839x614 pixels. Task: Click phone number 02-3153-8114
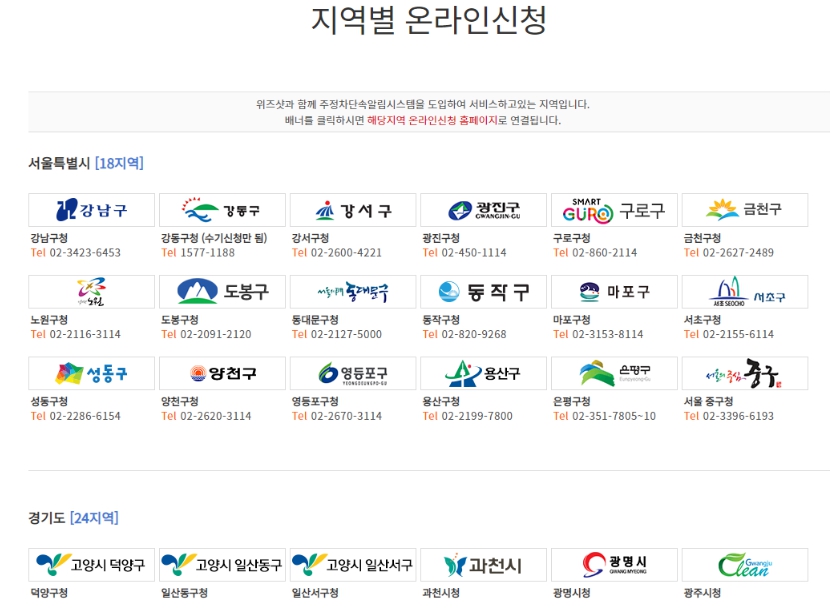tap(608, 335)
